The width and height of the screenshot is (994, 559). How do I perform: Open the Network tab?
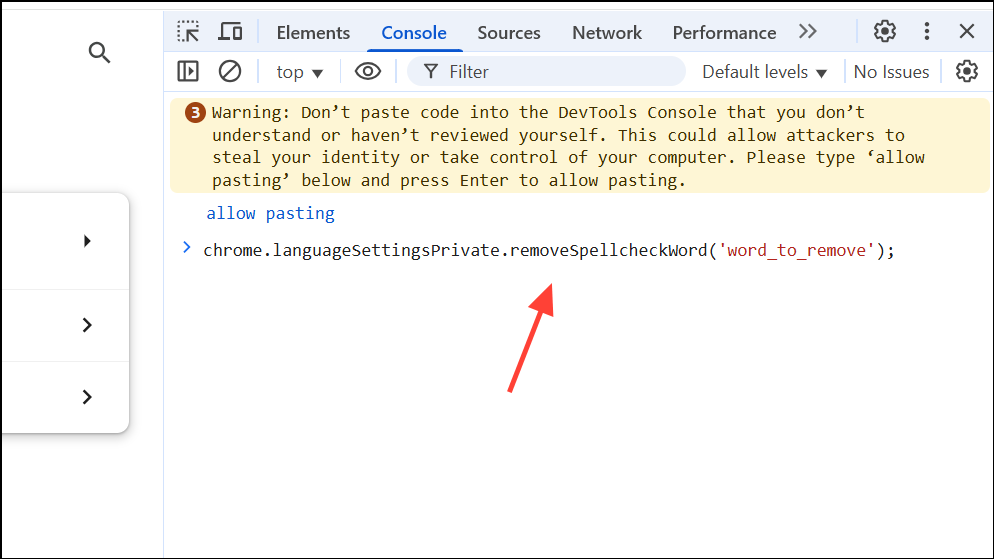[607, 33]
